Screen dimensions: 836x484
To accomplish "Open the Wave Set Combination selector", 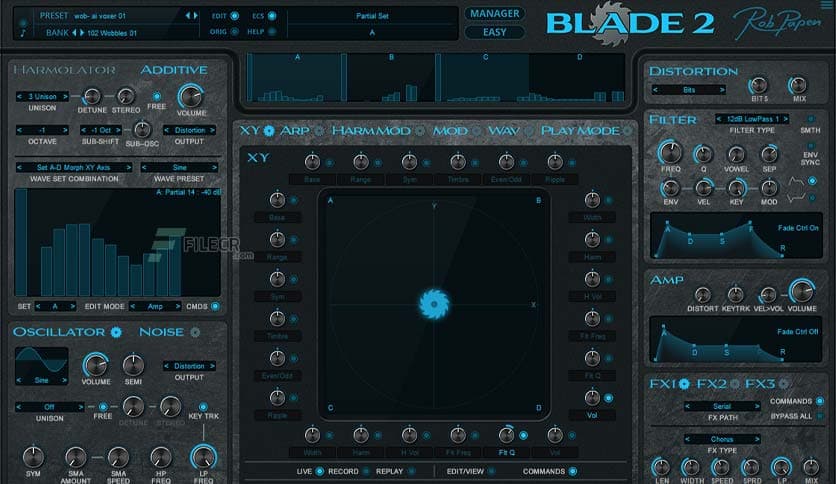I will pos(74,167).
